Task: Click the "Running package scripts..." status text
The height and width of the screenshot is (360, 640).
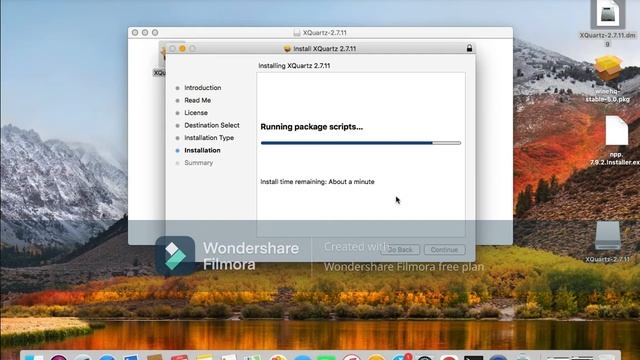Action: pos(311,127)
